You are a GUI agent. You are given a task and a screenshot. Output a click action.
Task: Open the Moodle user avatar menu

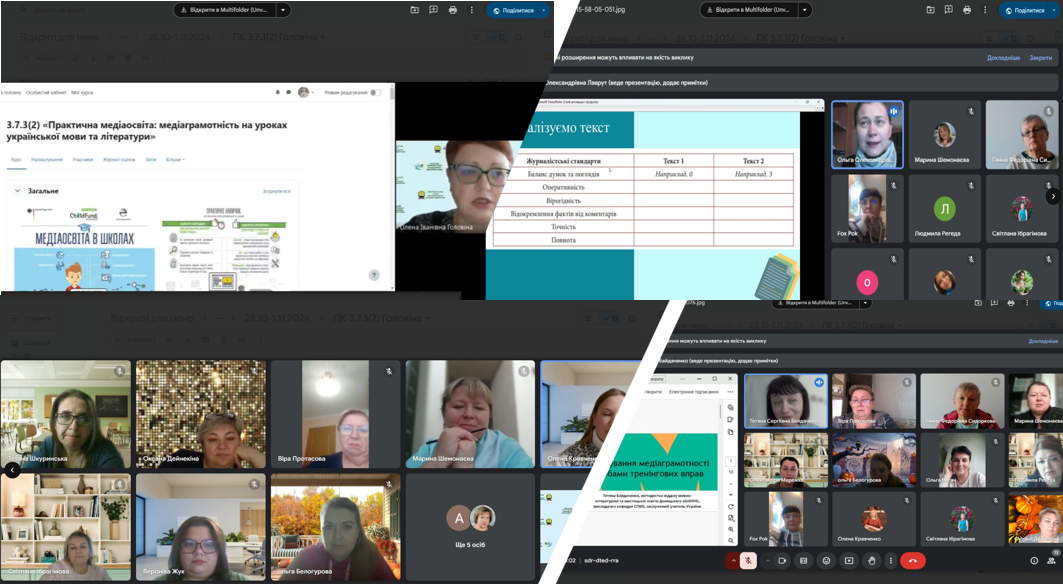click(x=304, y=92)
